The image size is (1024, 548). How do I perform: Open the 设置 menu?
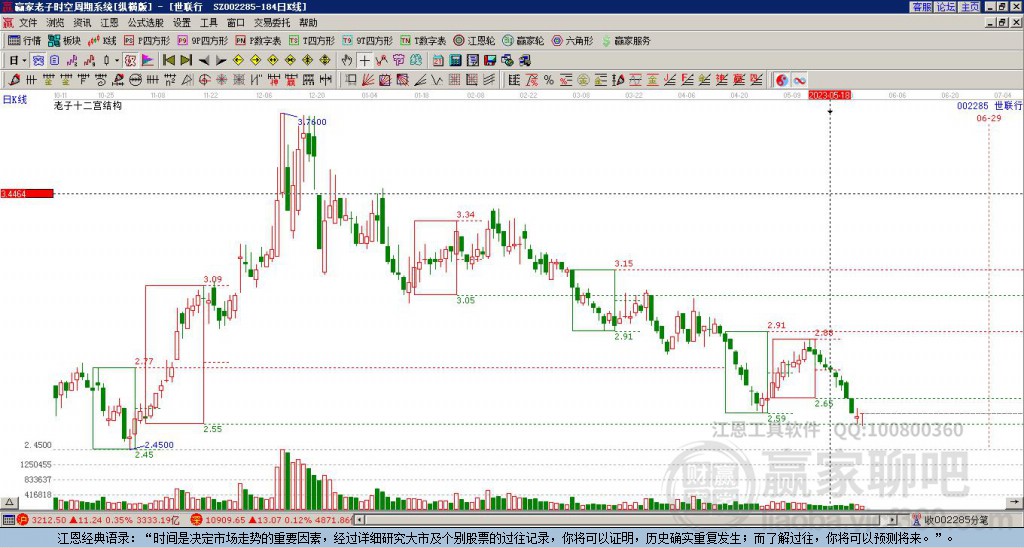182,23
